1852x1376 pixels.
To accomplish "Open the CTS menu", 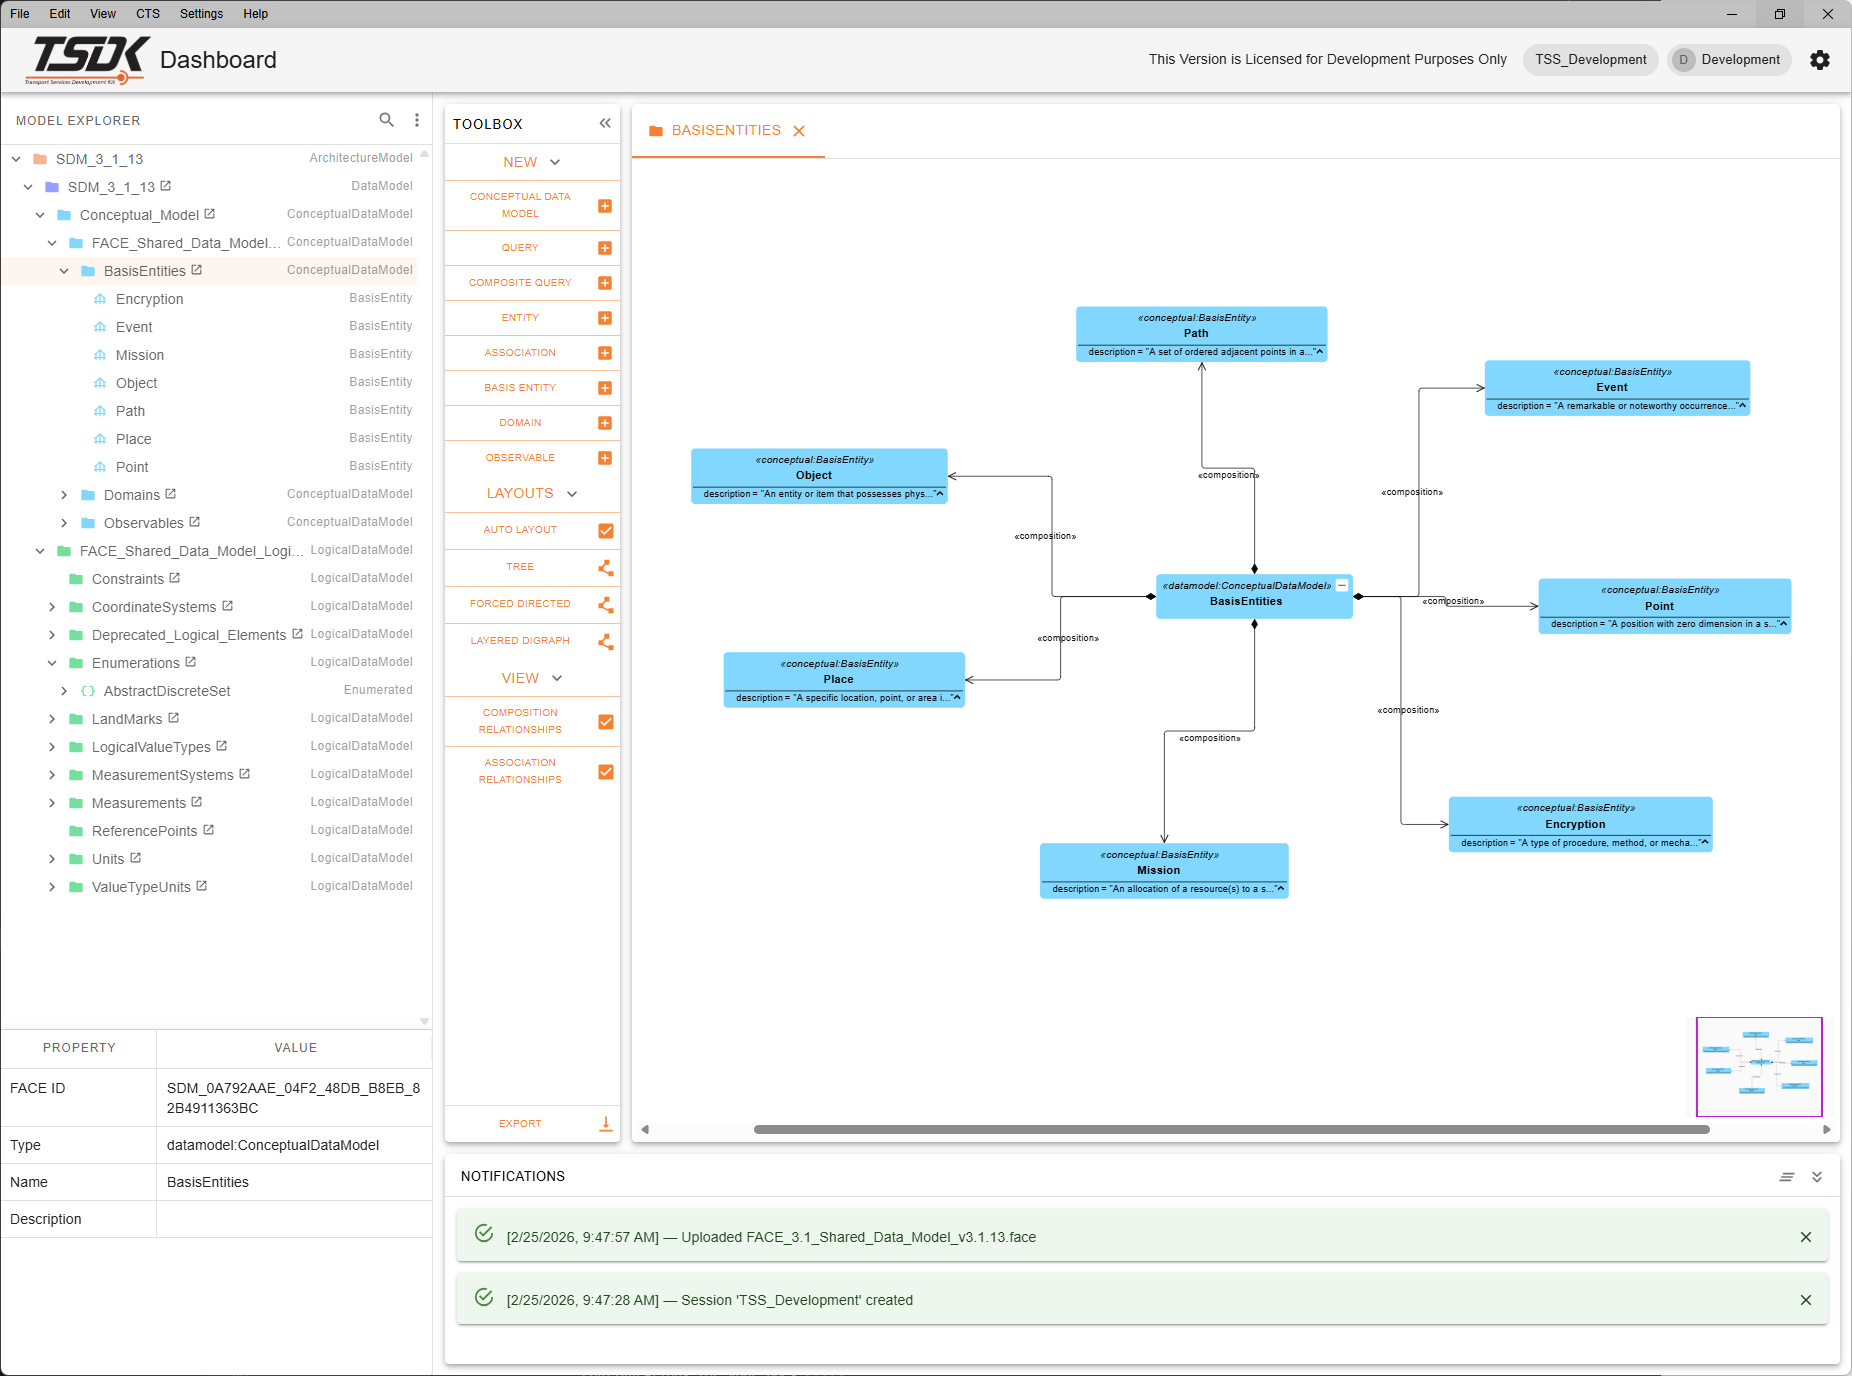I will tap(148, 14).
